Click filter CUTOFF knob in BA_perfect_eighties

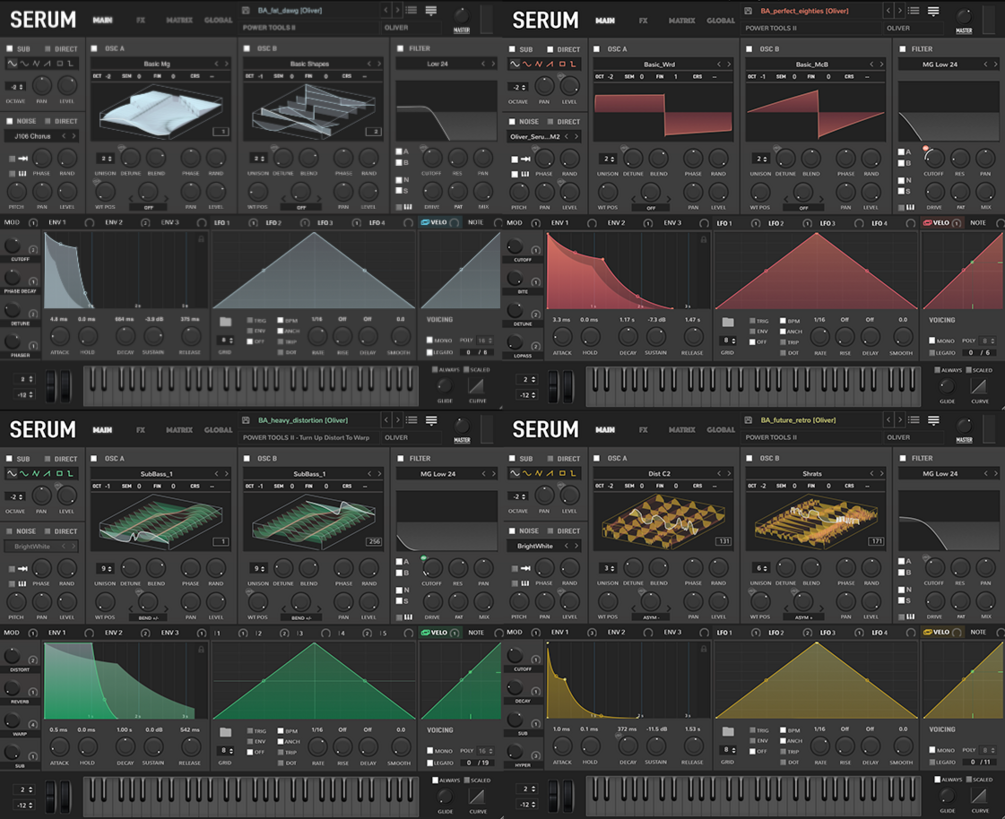[933, 159]
